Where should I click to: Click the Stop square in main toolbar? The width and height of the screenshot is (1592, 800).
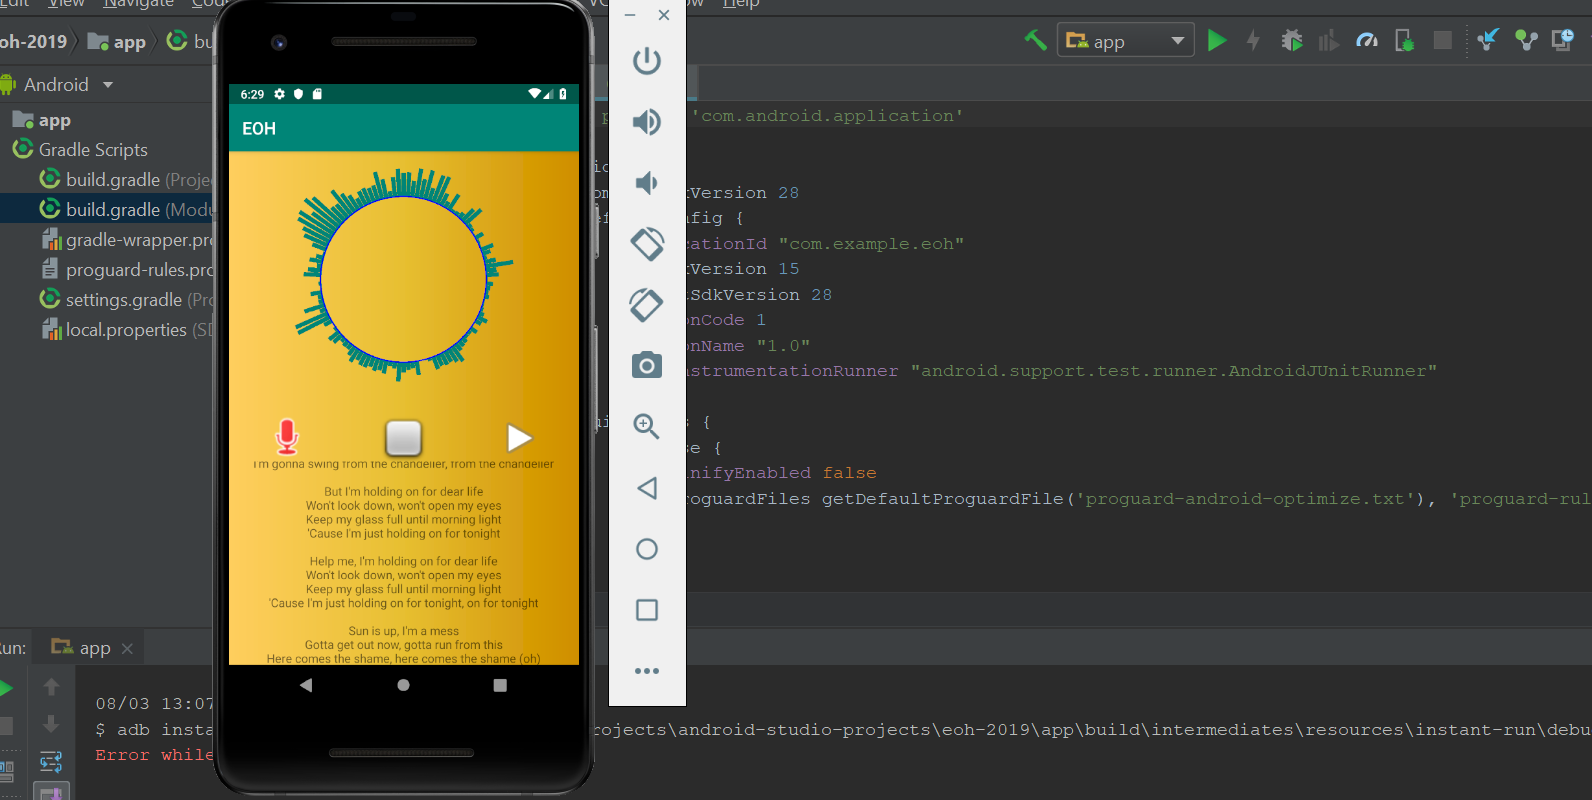click(x=1442, y=40)
